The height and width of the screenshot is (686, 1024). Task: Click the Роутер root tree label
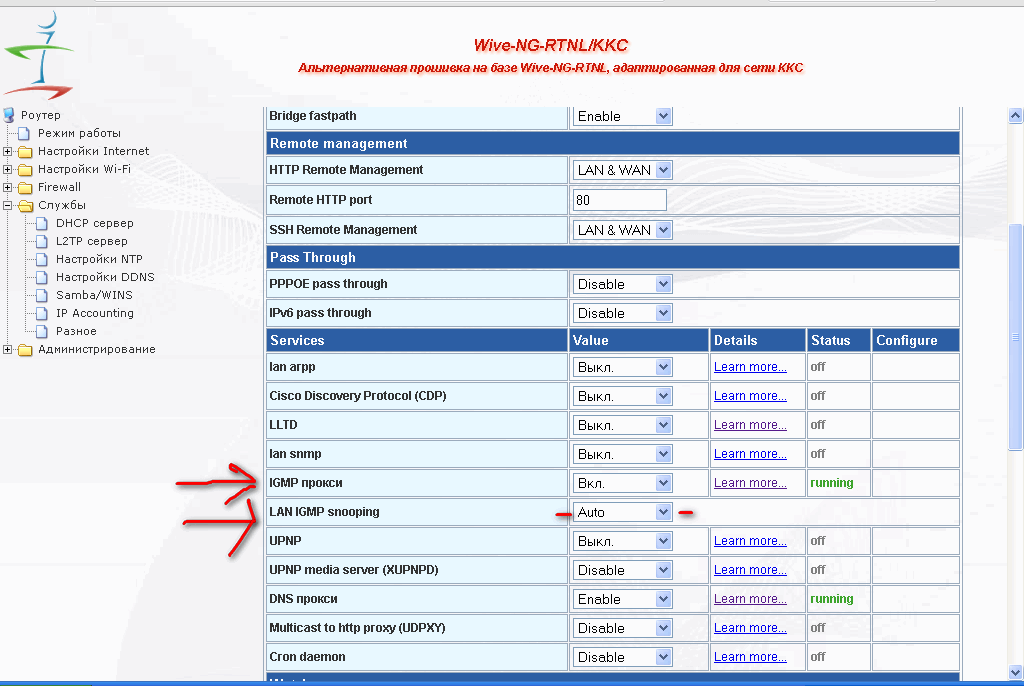[x=40, y=115]
